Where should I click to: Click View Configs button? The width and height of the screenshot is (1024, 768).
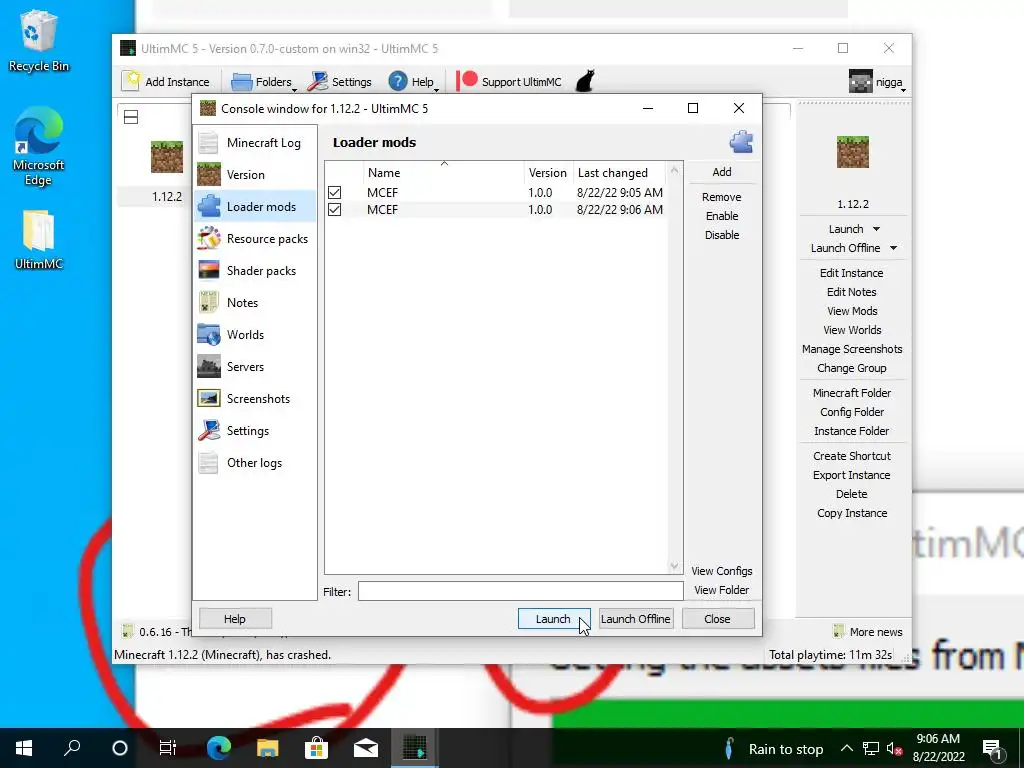[x=722, y=571]
